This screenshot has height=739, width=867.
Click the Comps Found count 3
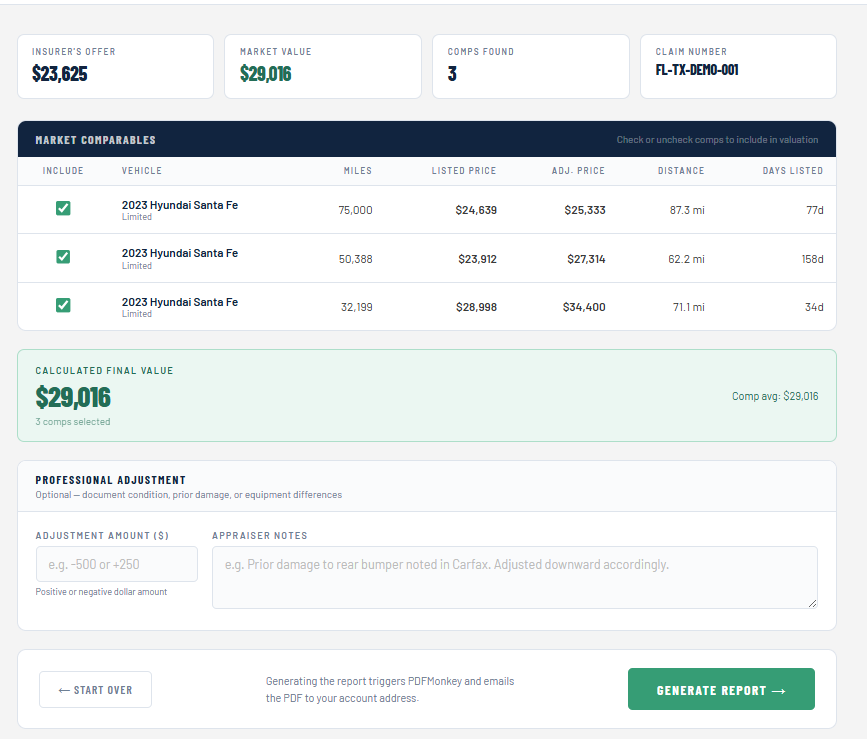(452, 74)
